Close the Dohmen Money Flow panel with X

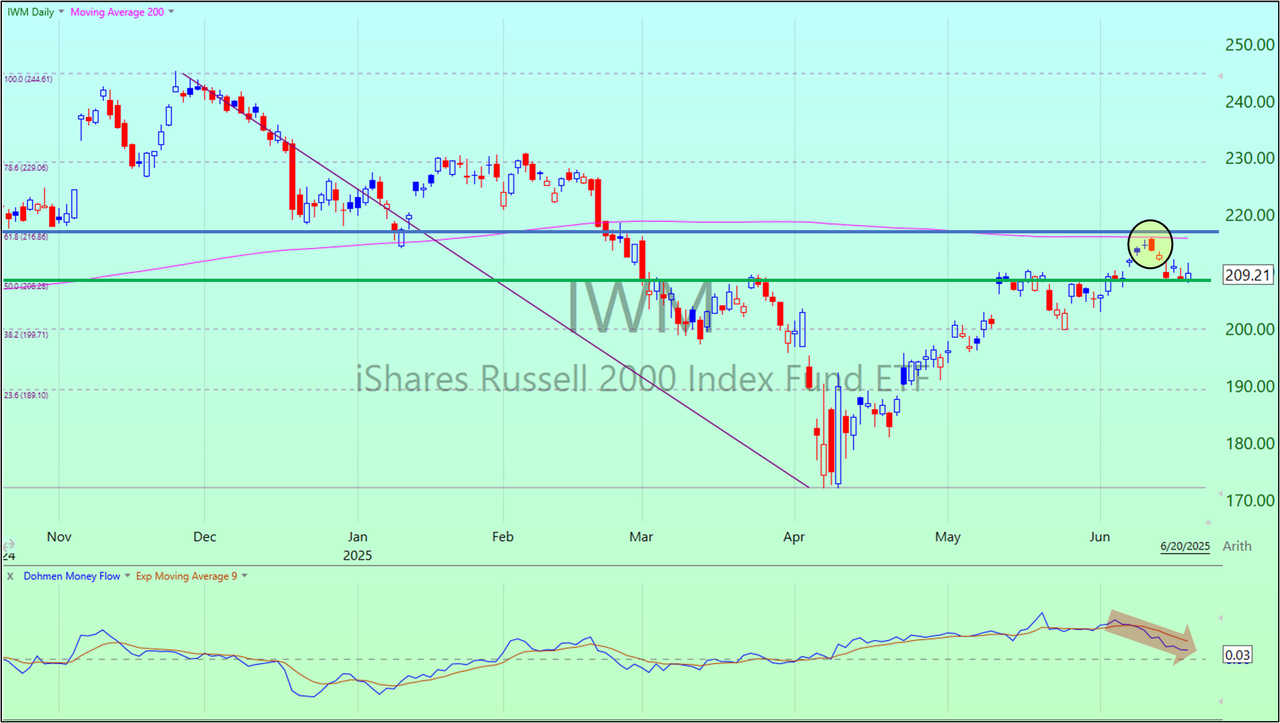click(9, 576)
